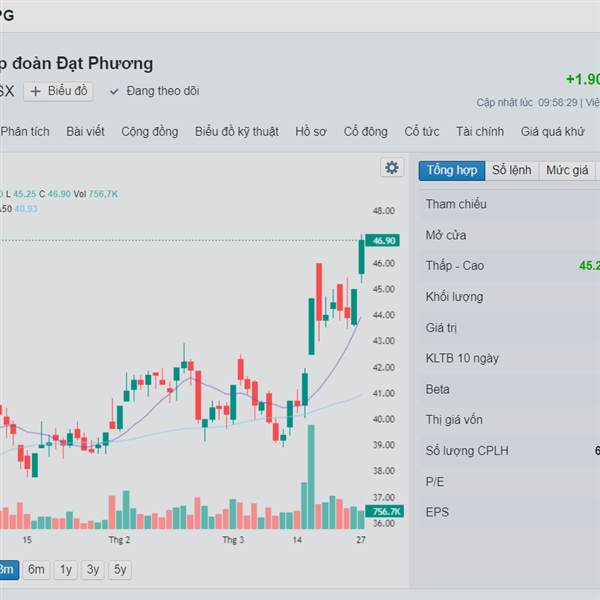Click the Beta row label

(x=437, y=389)
